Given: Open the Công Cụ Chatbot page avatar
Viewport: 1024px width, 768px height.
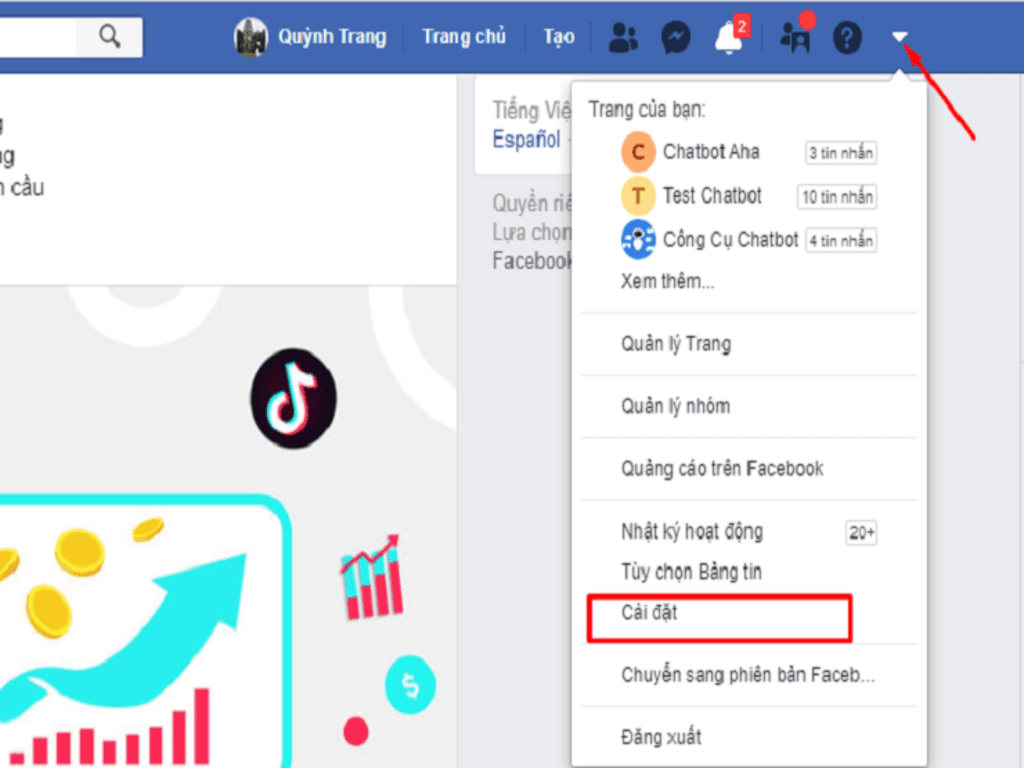Looking at the screenshot, I should click(637, 239).
